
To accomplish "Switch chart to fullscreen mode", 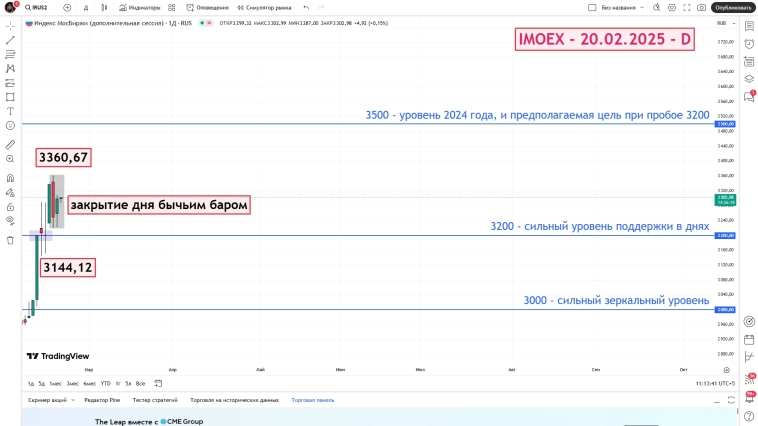I will (686, 8).
